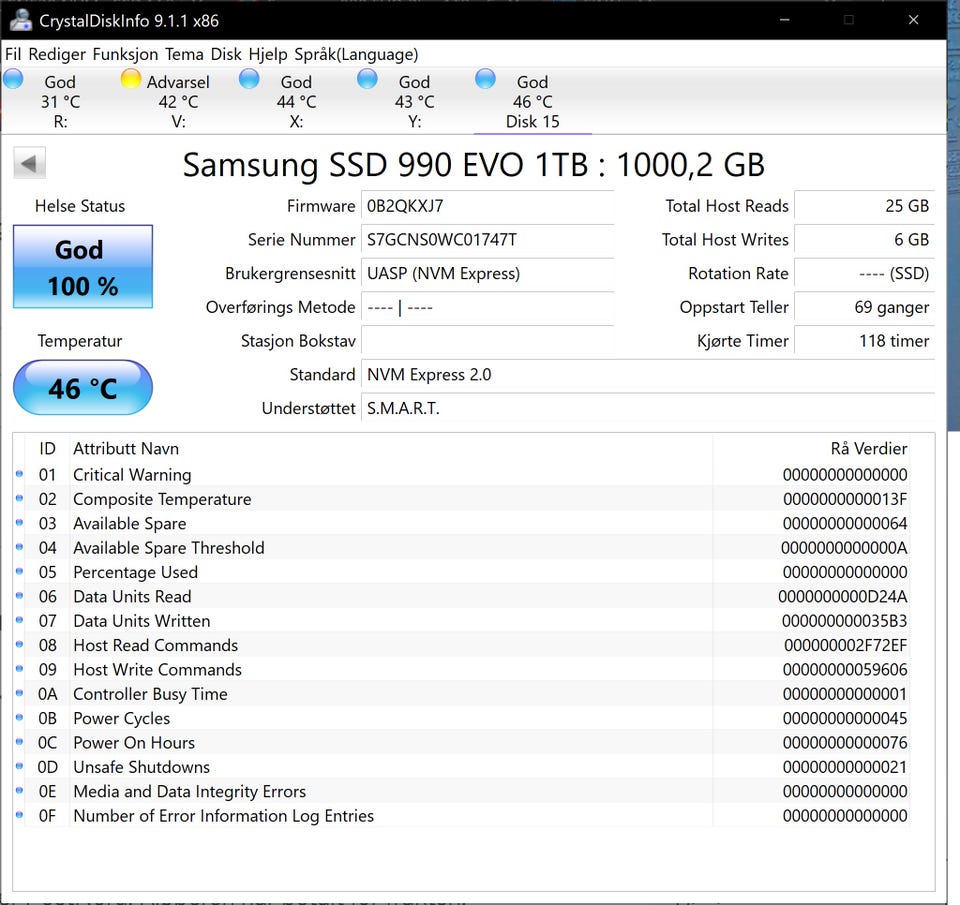Open the Hjelp menu

pos(268,54)
